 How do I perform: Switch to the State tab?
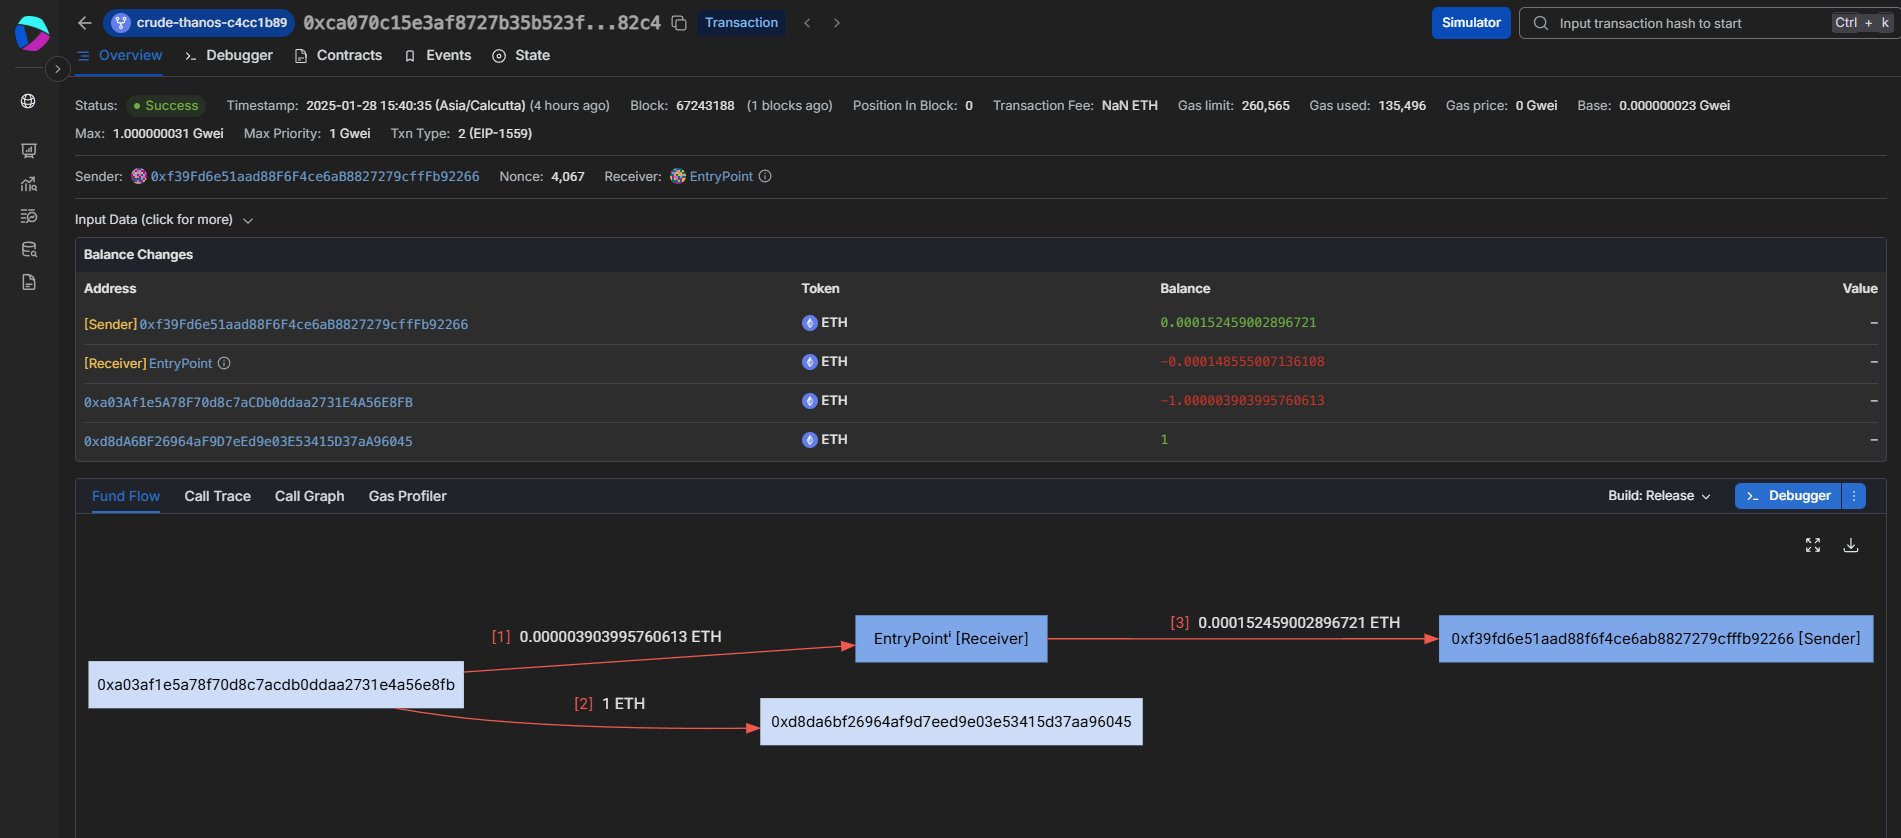(521, 56)
